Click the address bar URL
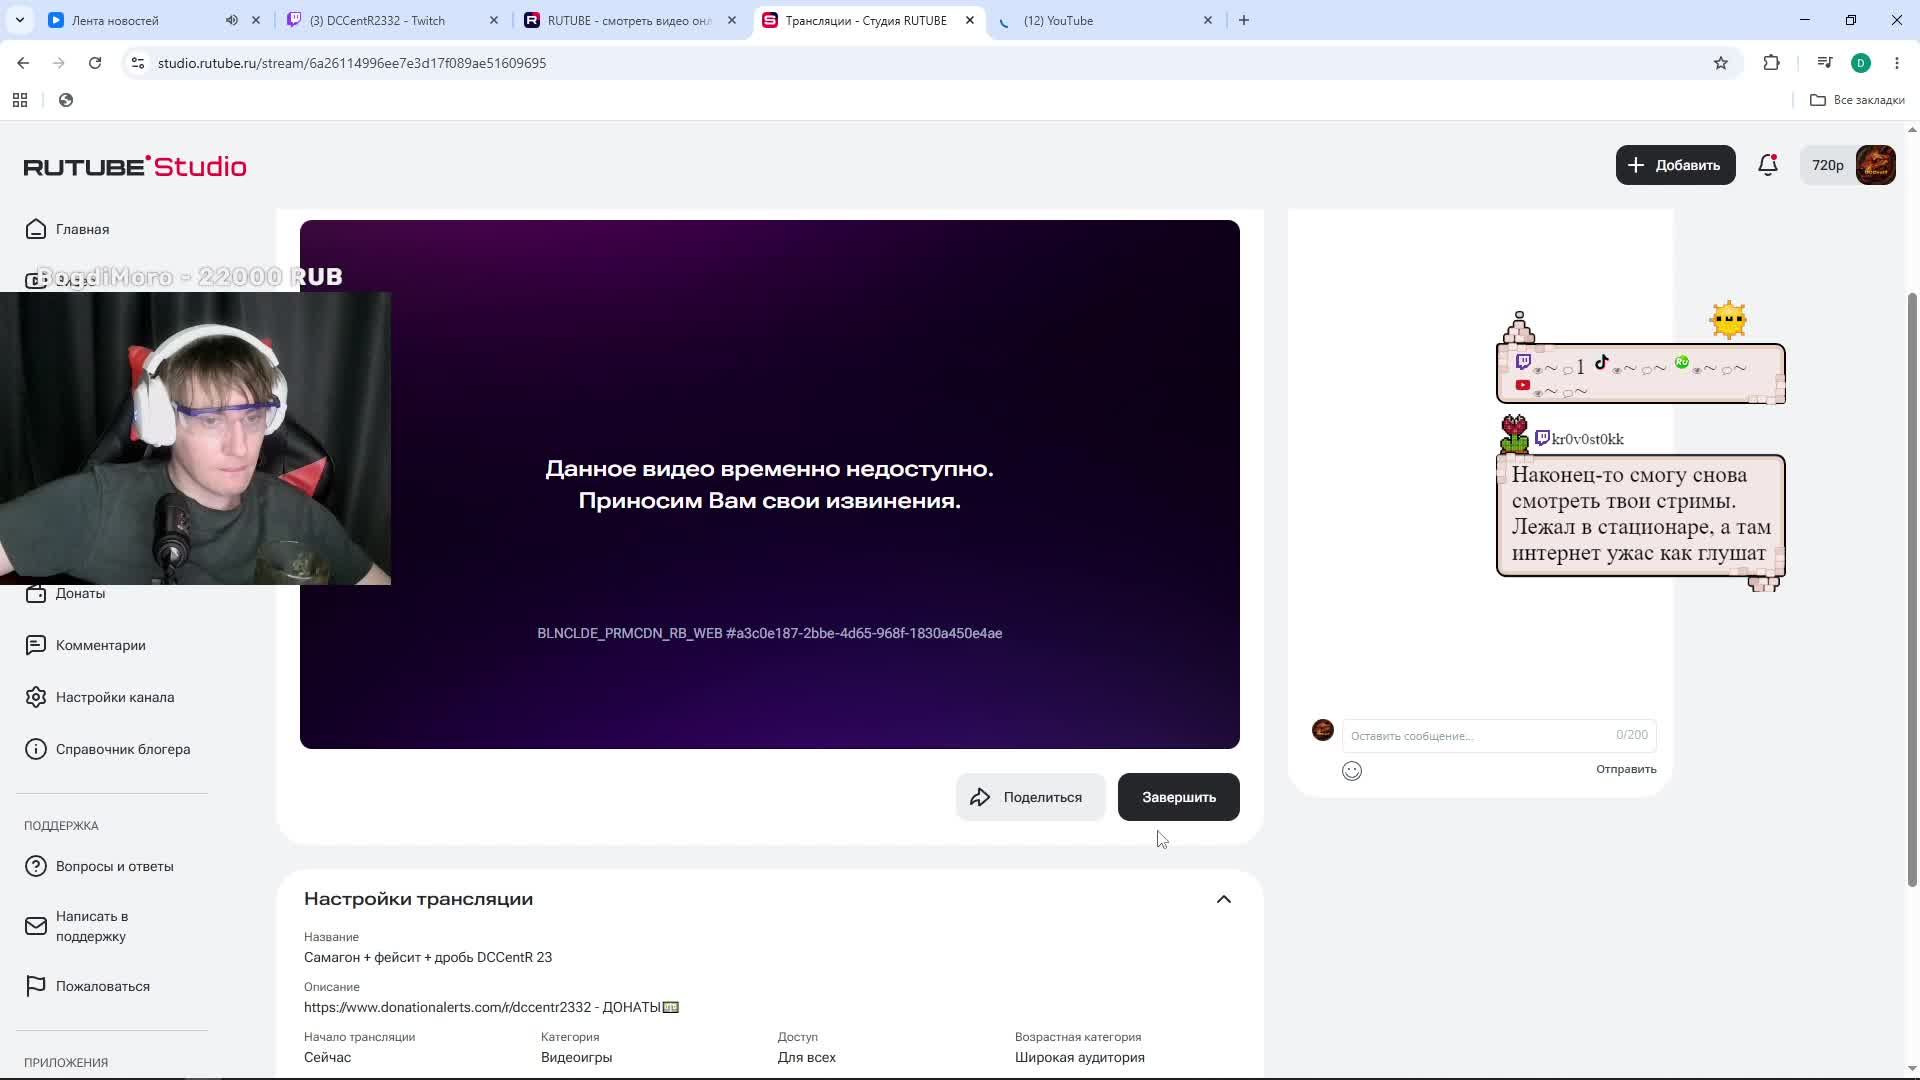 [352, 63]
